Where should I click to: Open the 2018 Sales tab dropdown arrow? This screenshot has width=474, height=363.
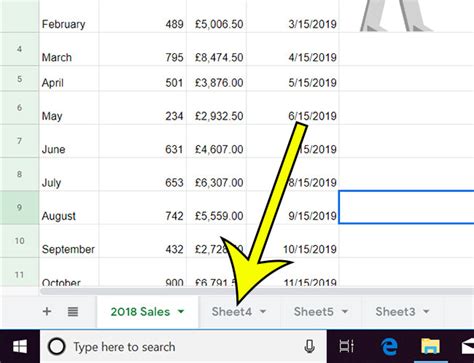[x=181, y=312]
